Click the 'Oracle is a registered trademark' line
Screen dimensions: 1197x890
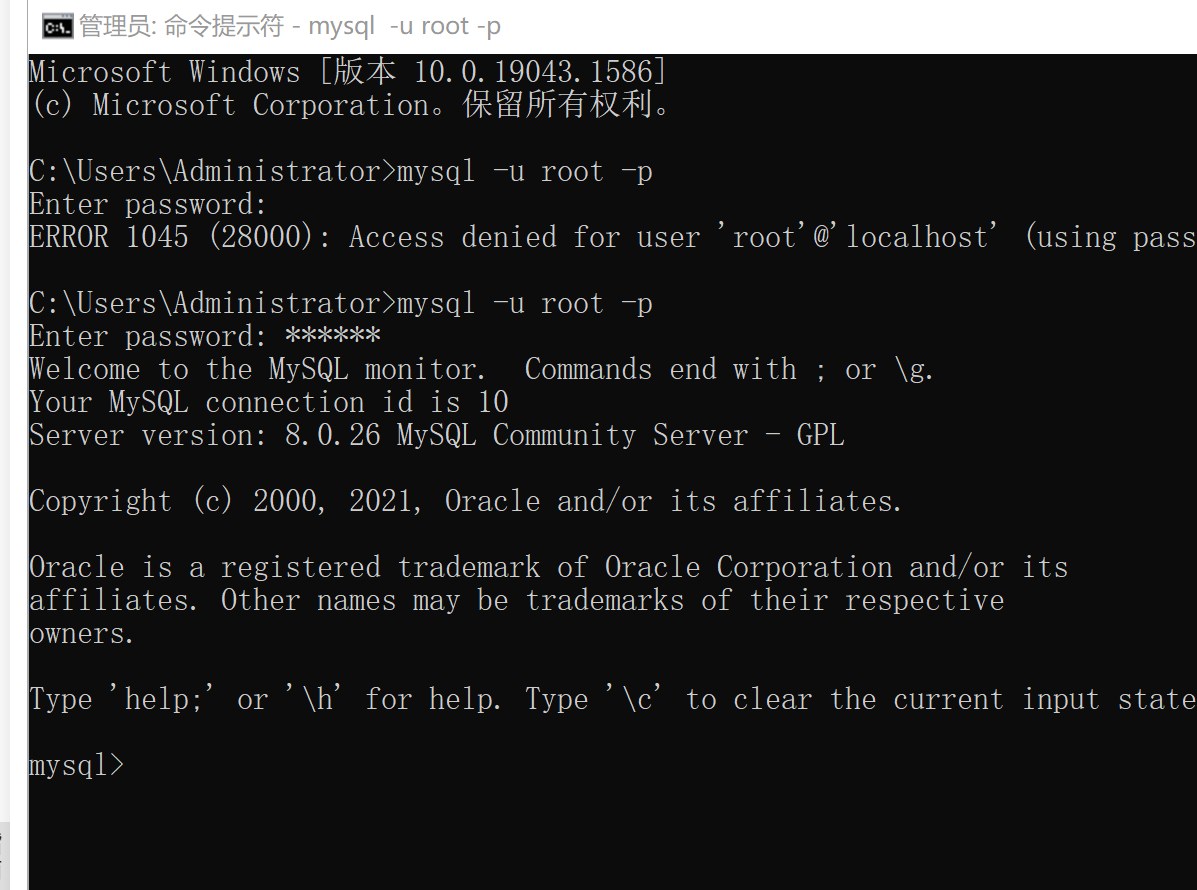pyautogui.click(x=548, y=568)
